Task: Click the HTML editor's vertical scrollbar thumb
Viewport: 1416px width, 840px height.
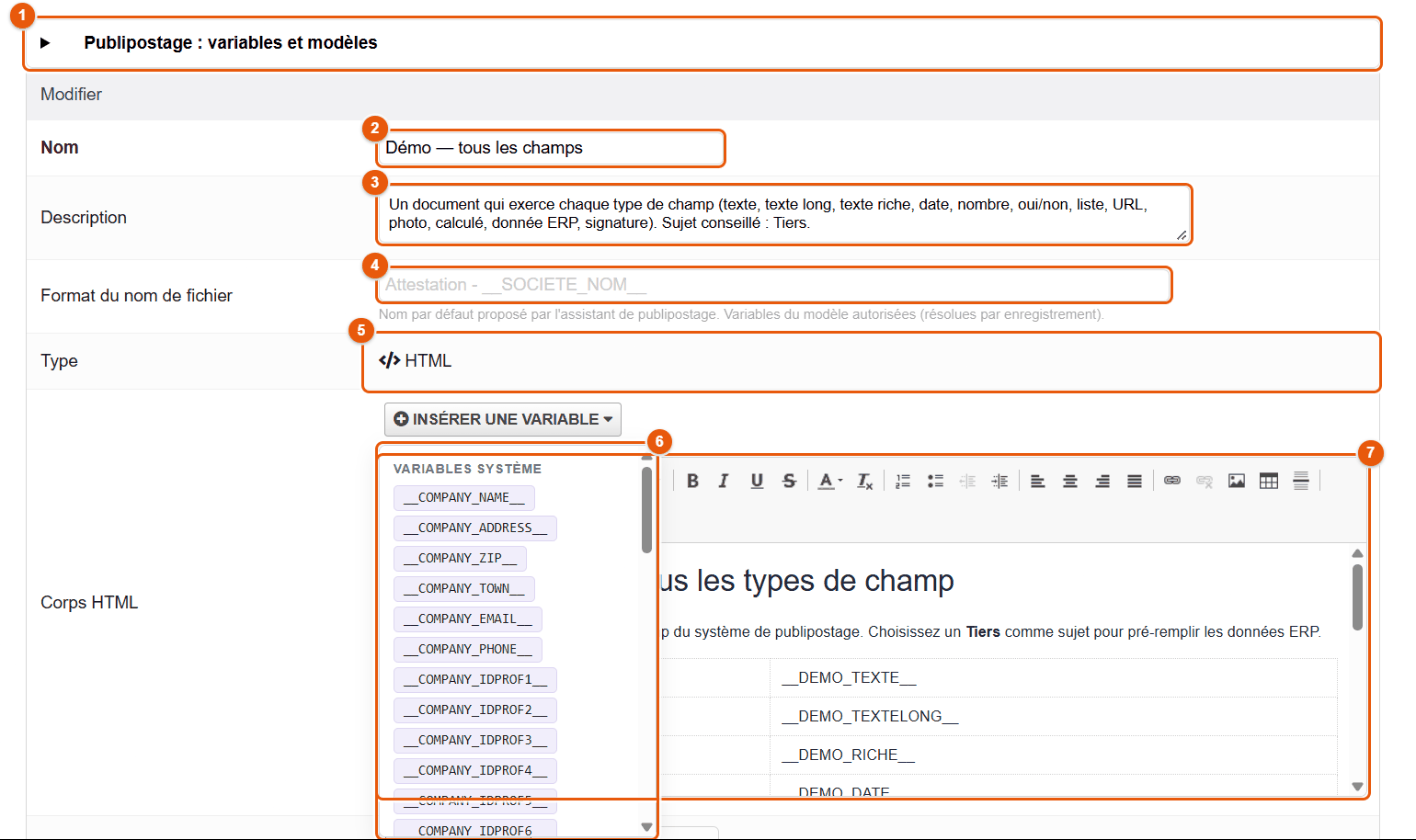Action: click(x=1357, y=596)
